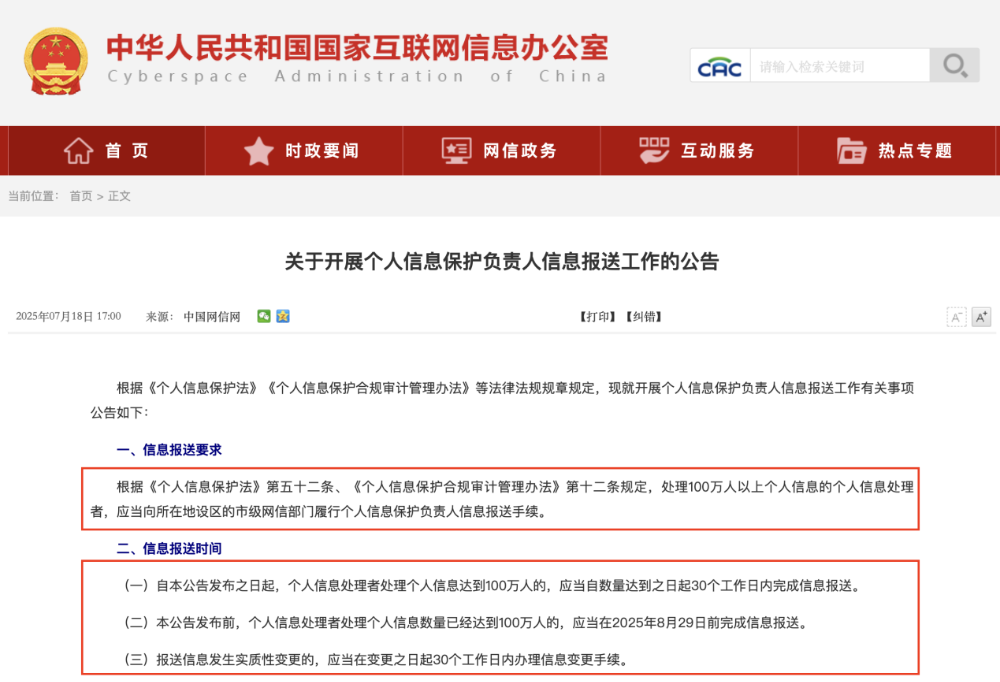The height and width of the screenshot is (682, 1000).
Task: Open the 热点专题 navigation tab
Action: [897, 151]
